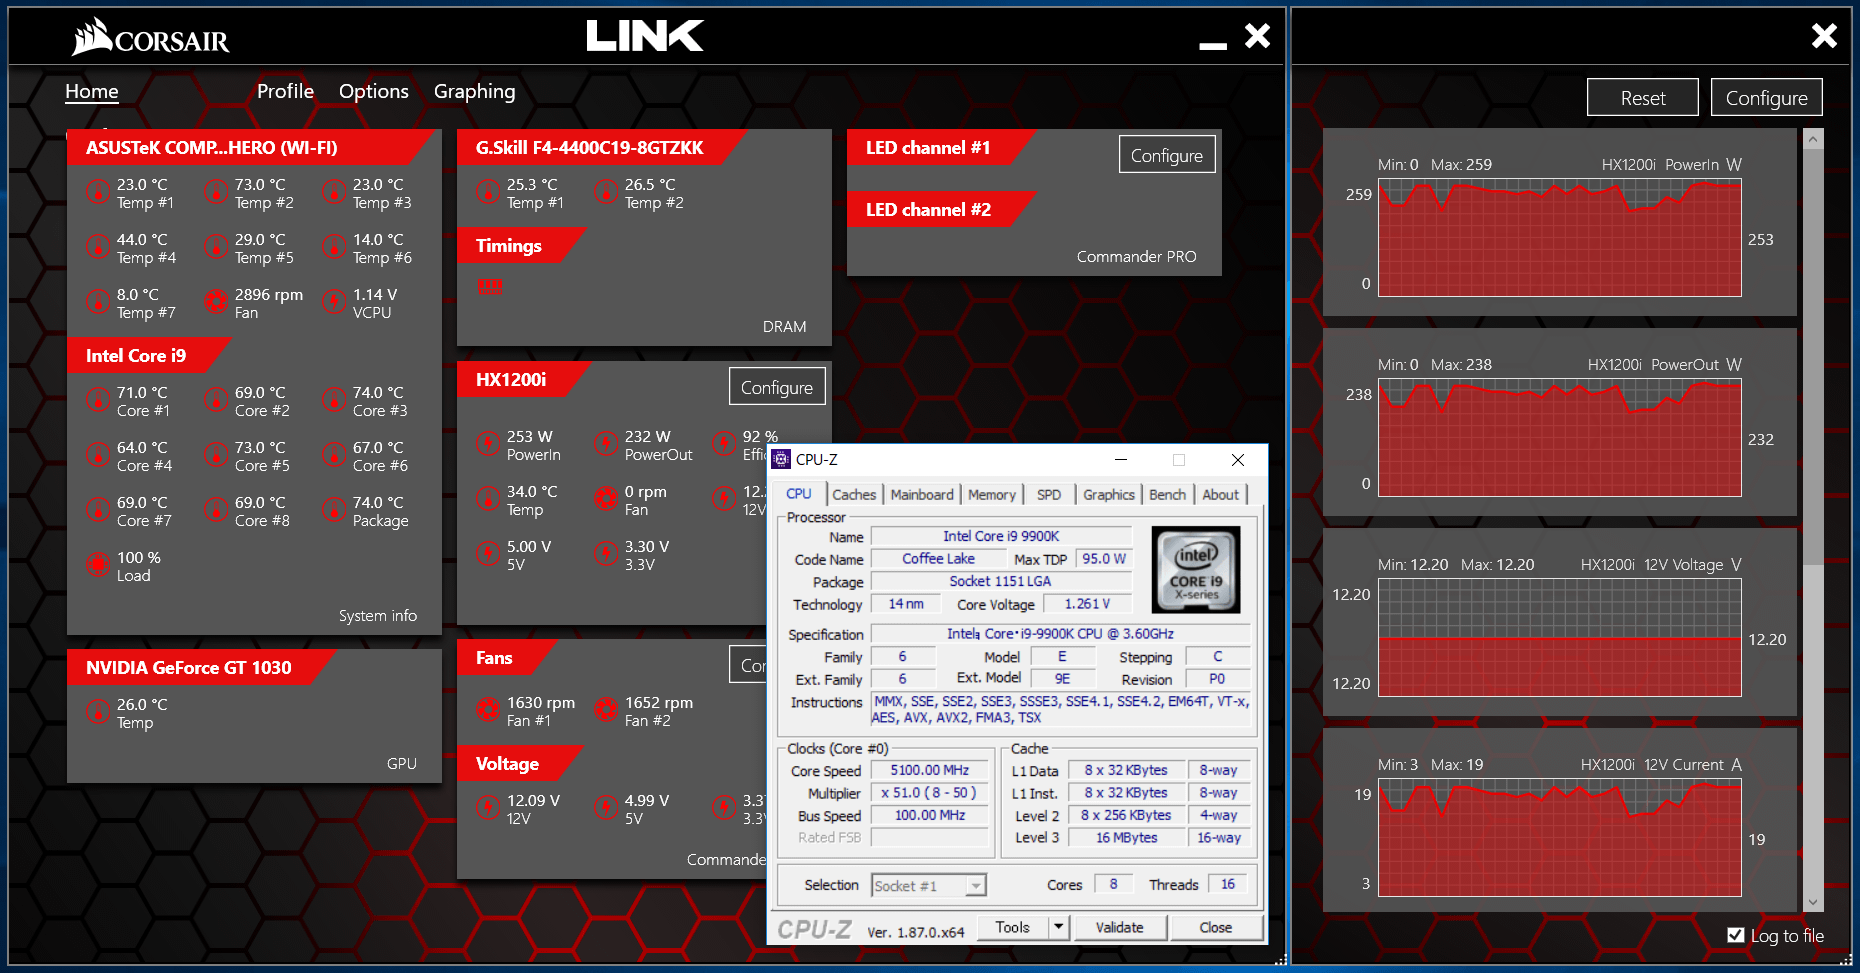Click the 1.14 V VCPU voltage icon
This screenshot has height=973, width=1860.
[x=333, y=302]
